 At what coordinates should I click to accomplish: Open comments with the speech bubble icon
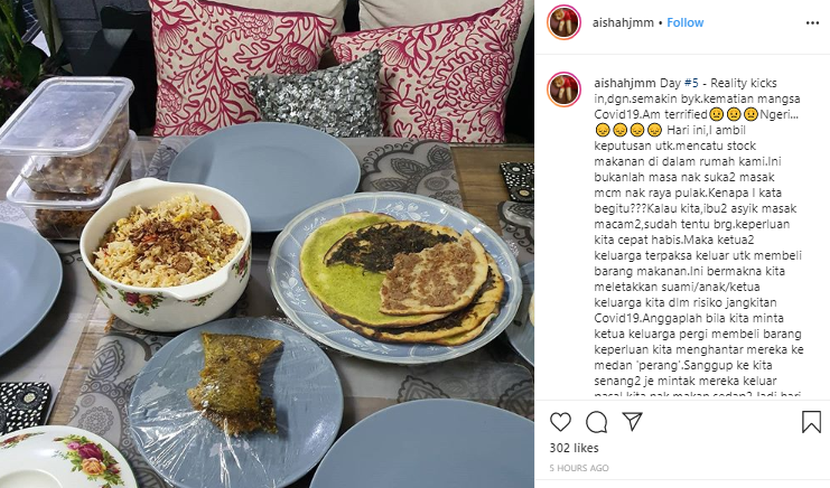pos(597,422)
